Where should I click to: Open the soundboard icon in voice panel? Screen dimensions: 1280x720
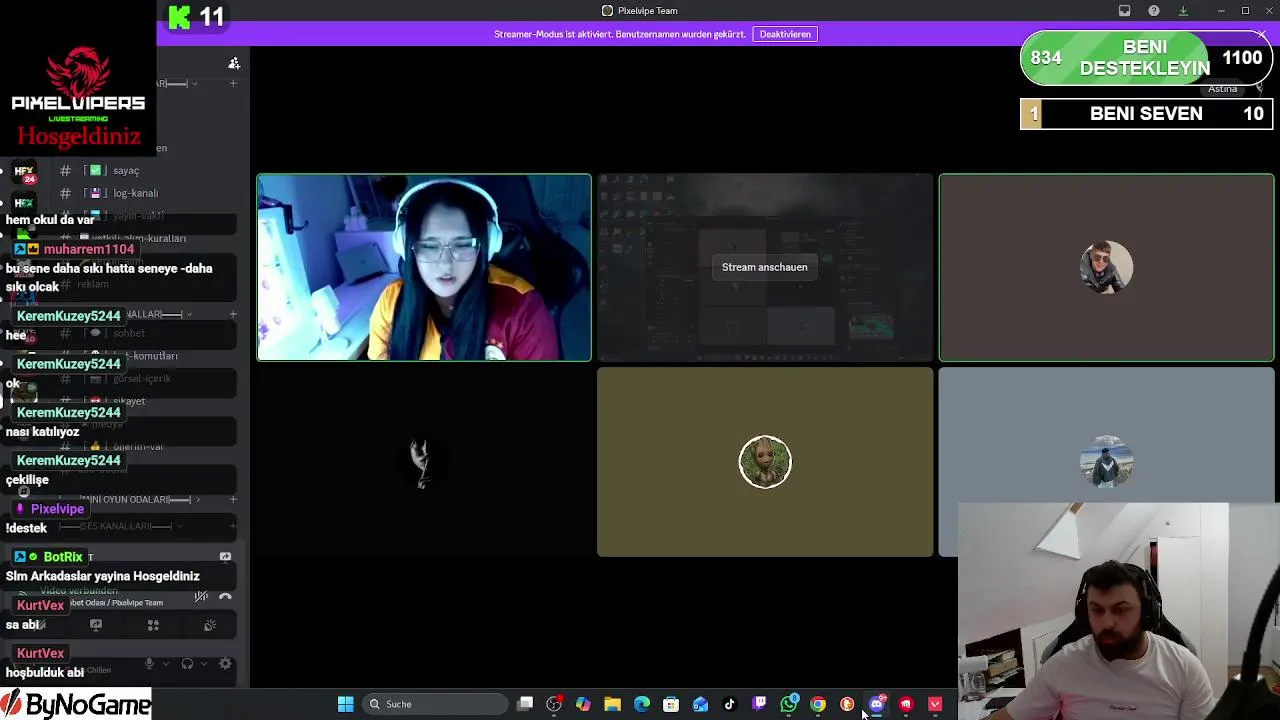(x=210, y=625)
